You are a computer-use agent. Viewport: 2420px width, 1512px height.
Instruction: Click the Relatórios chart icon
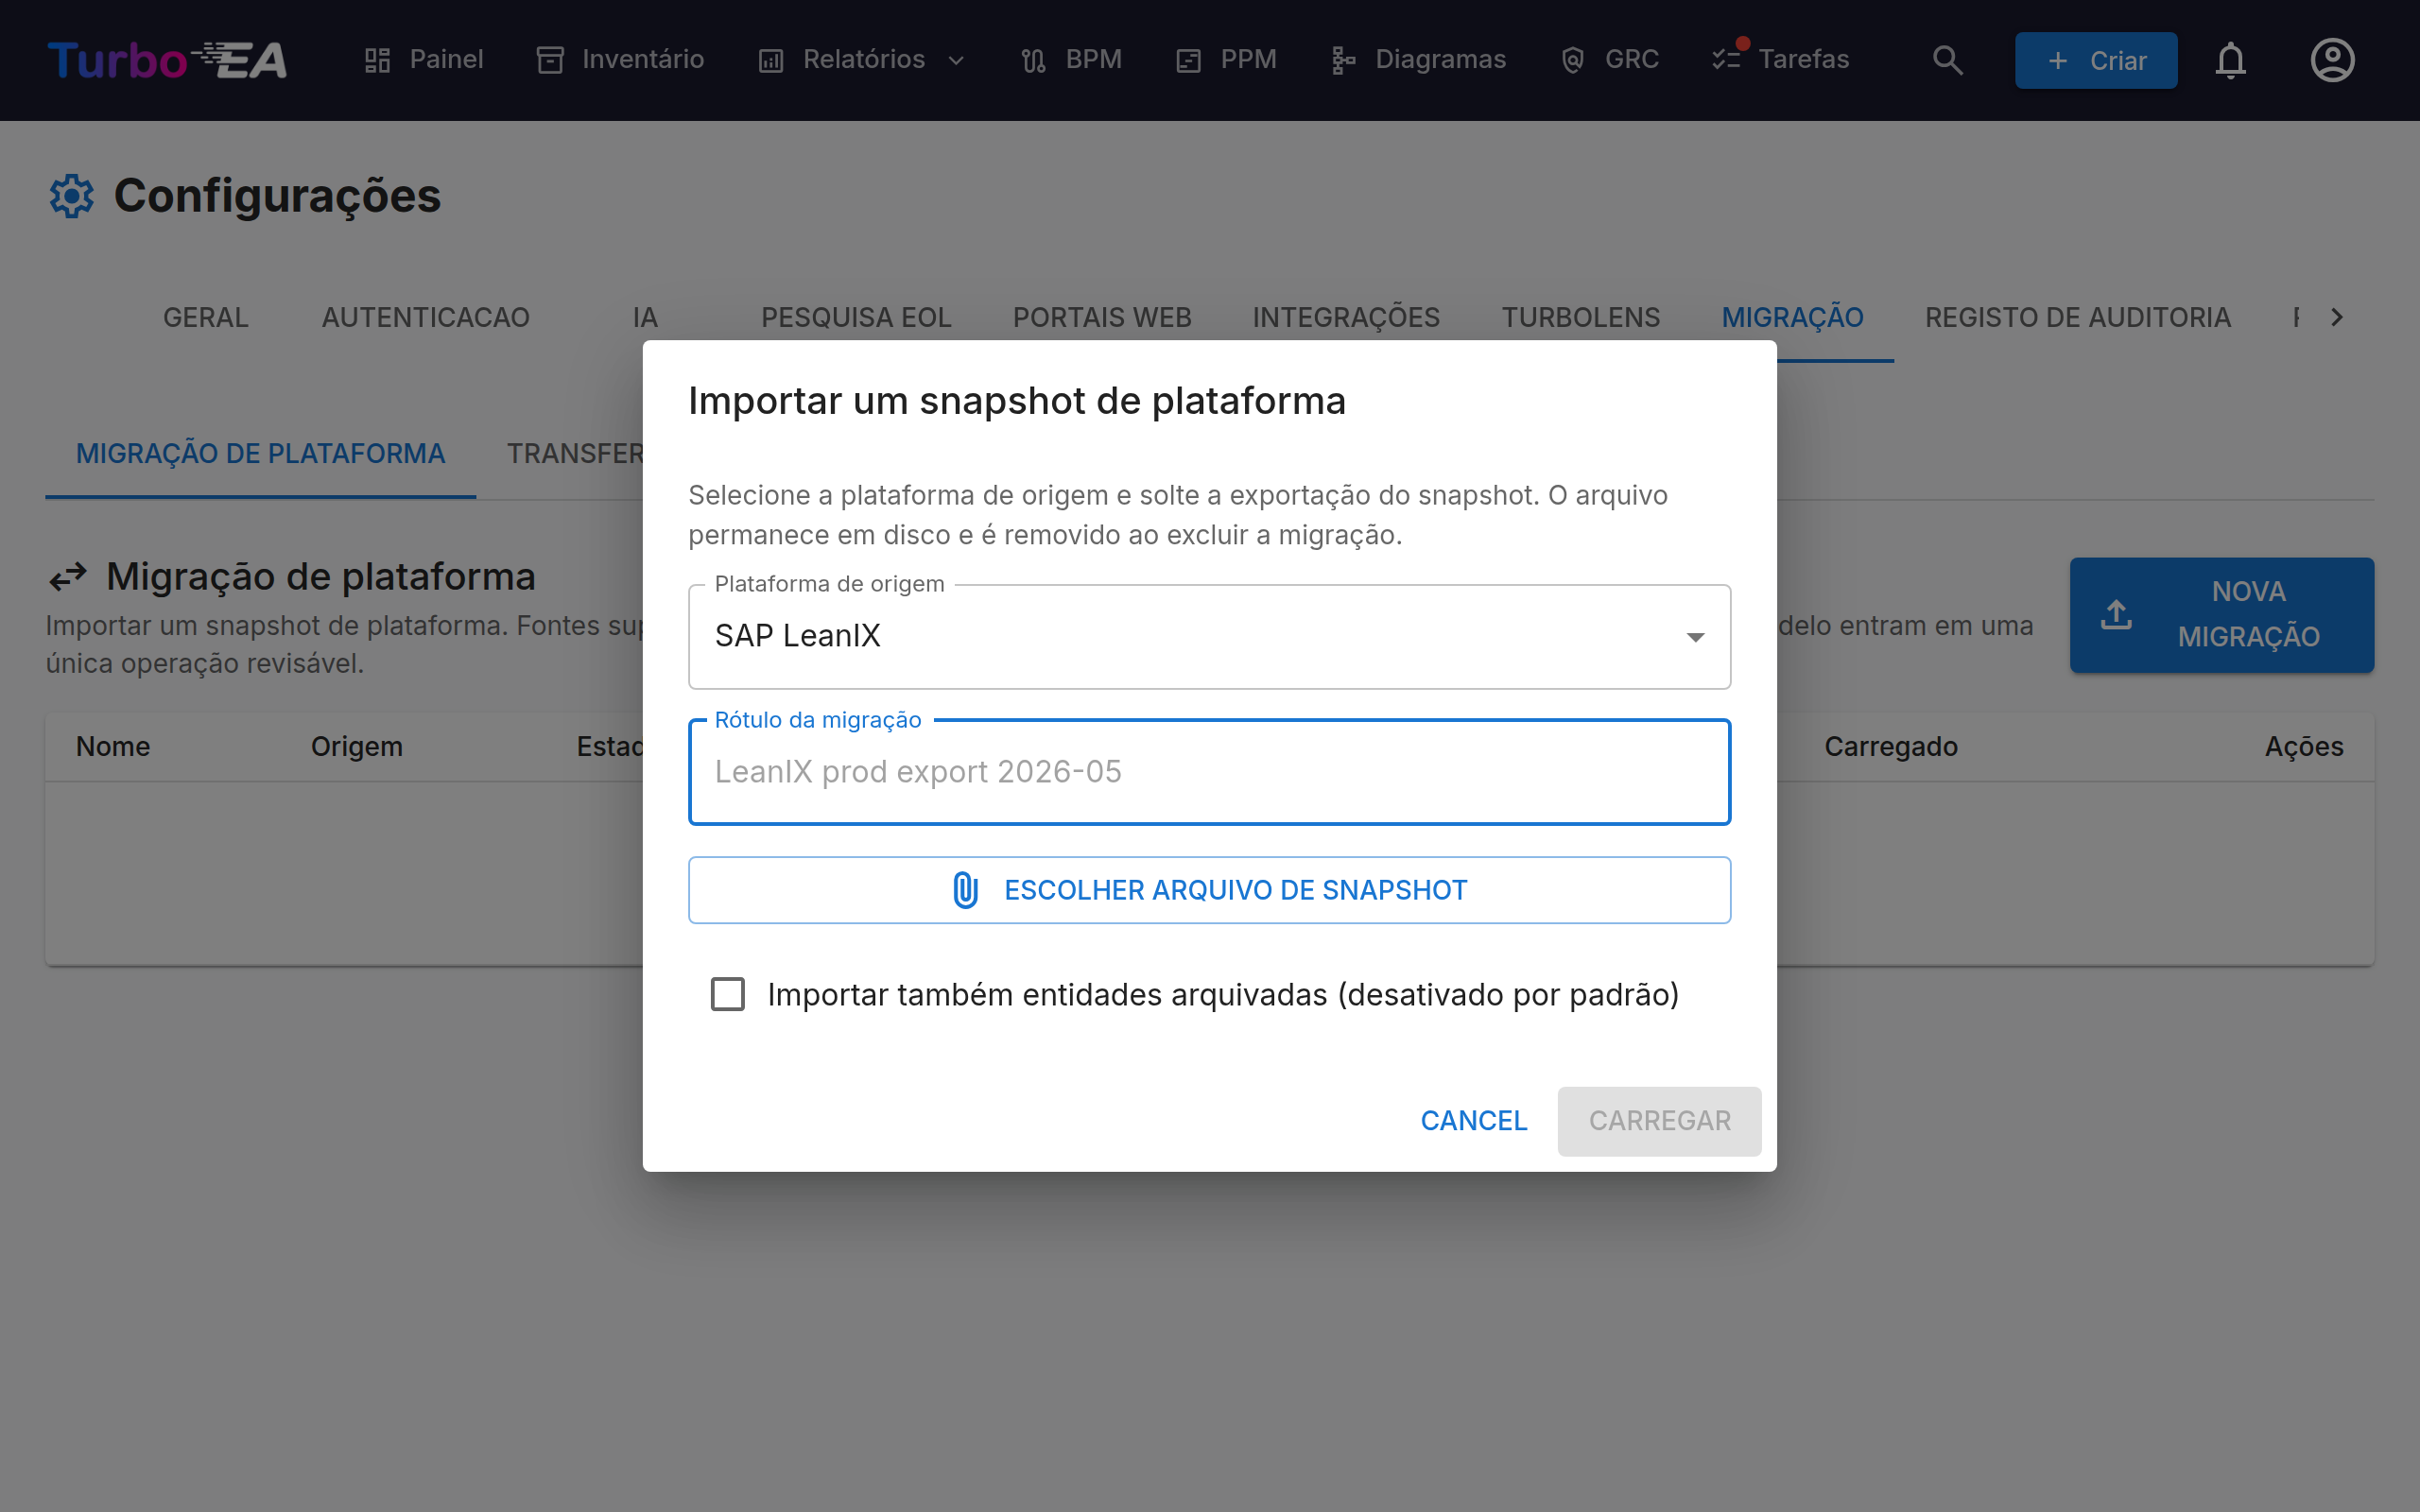771,61
